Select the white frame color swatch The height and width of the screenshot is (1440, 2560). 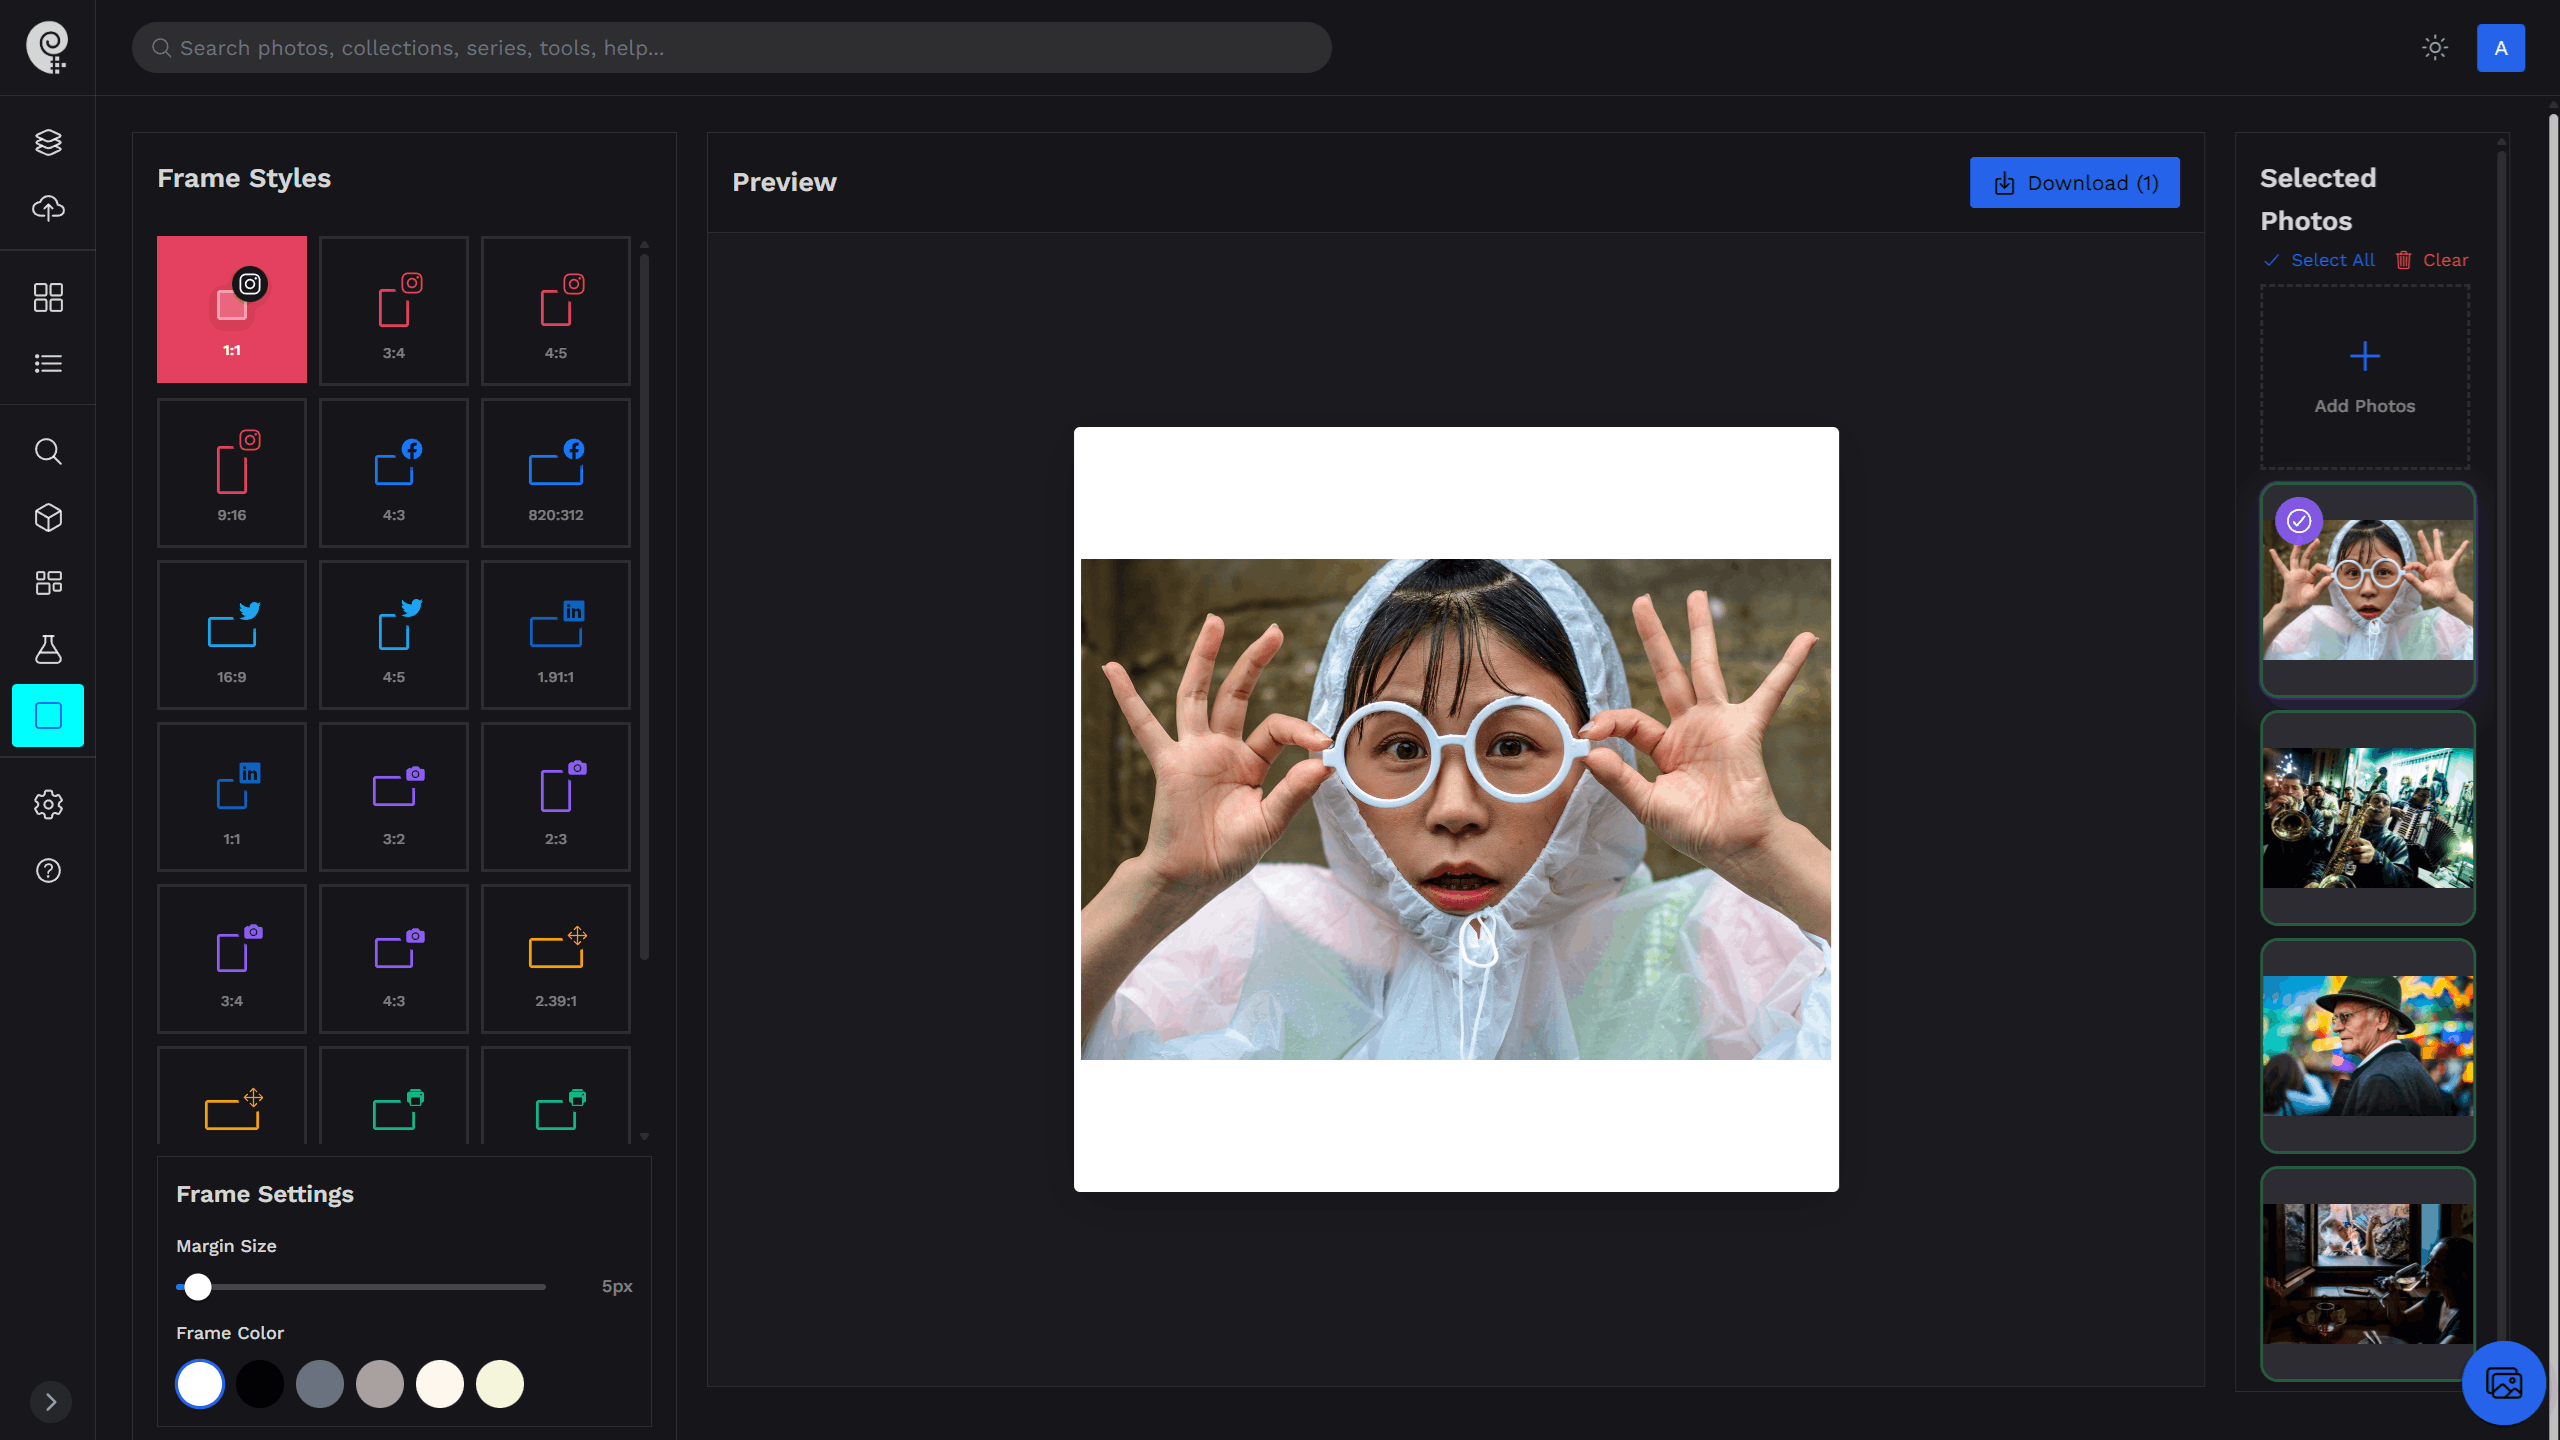199,1384
